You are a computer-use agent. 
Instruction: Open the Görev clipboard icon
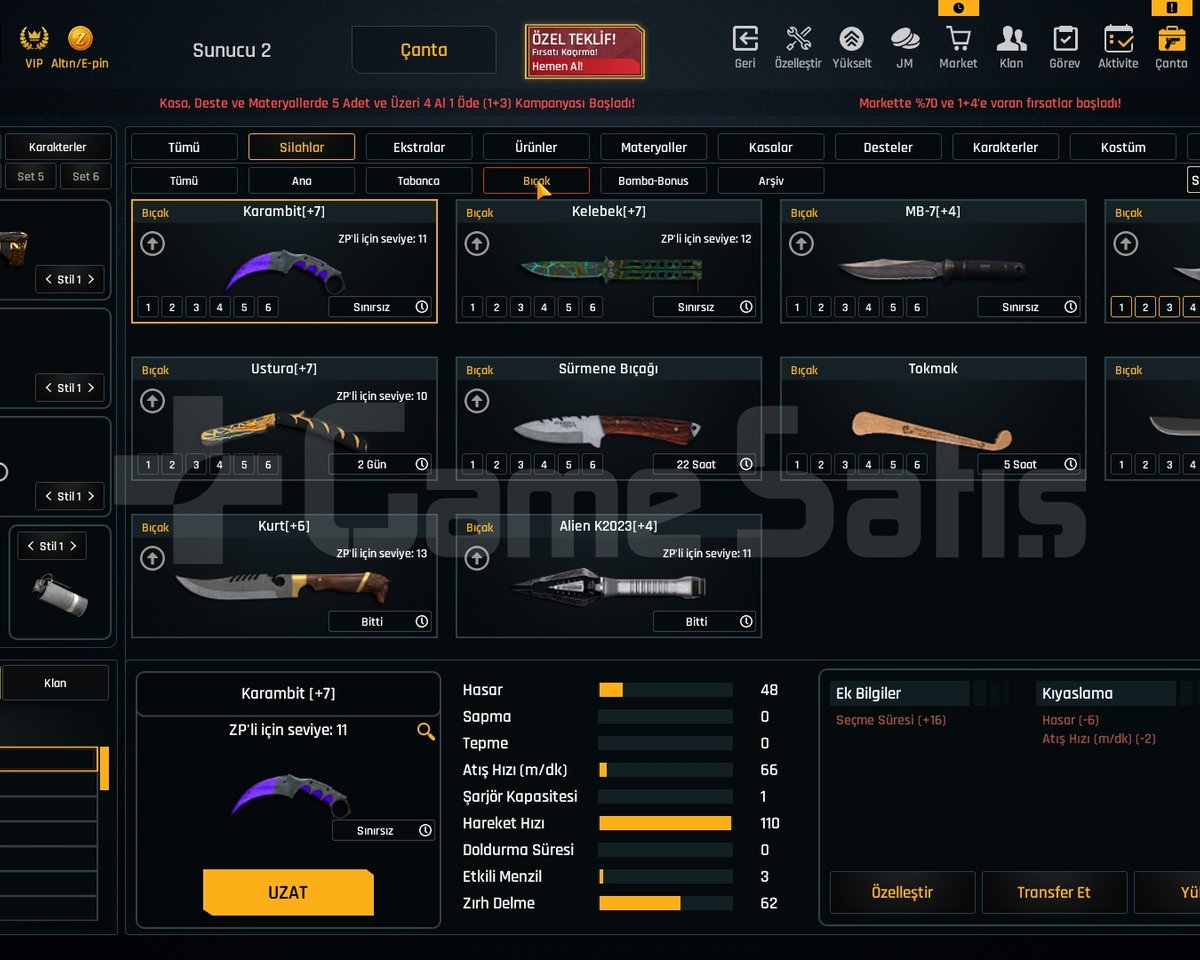(1065, 39)
